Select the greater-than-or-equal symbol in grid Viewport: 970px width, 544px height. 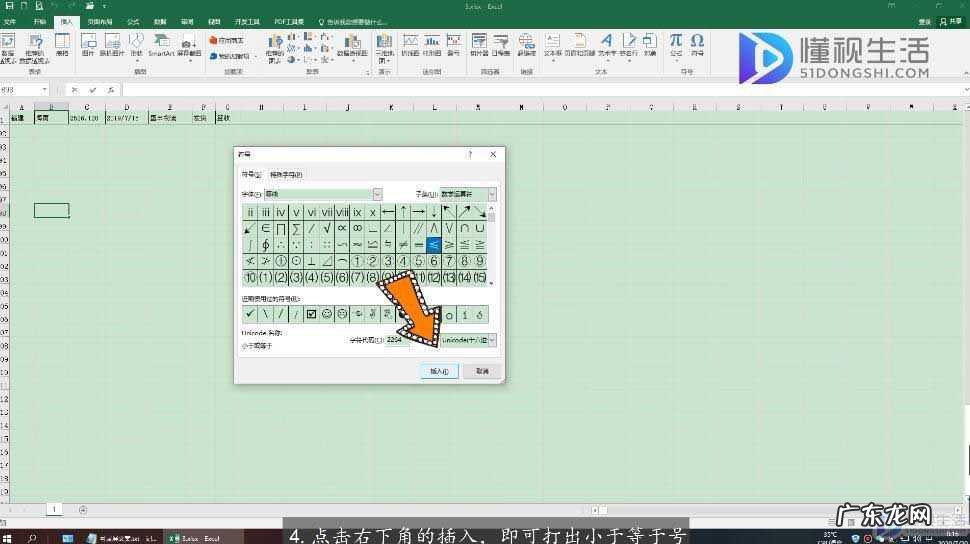(x=449, y=245)
